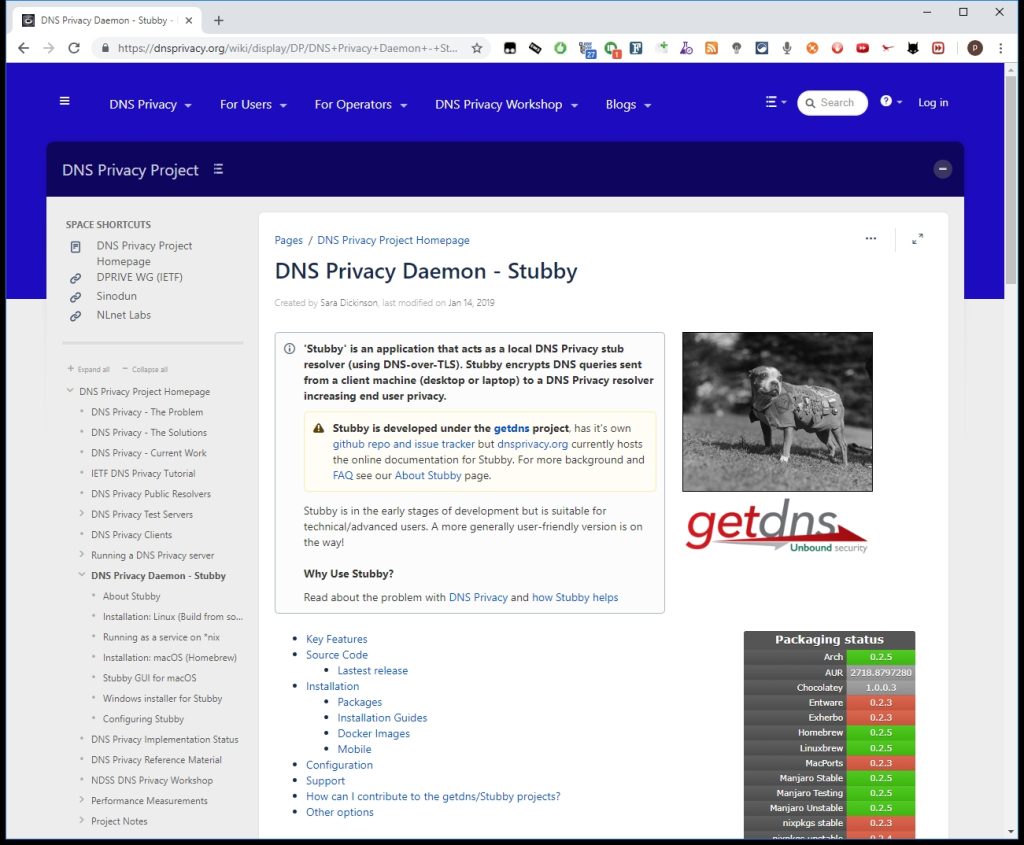
Task: Open the DNS Privacy Project space title
Action: (x=130, y=170)
